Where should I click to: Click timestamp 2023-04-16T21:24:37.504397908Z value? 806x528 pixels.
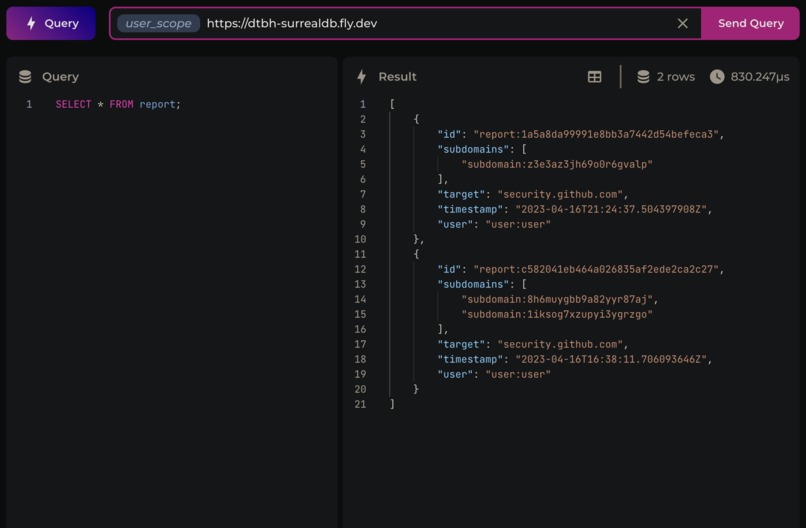coord(611,209)
